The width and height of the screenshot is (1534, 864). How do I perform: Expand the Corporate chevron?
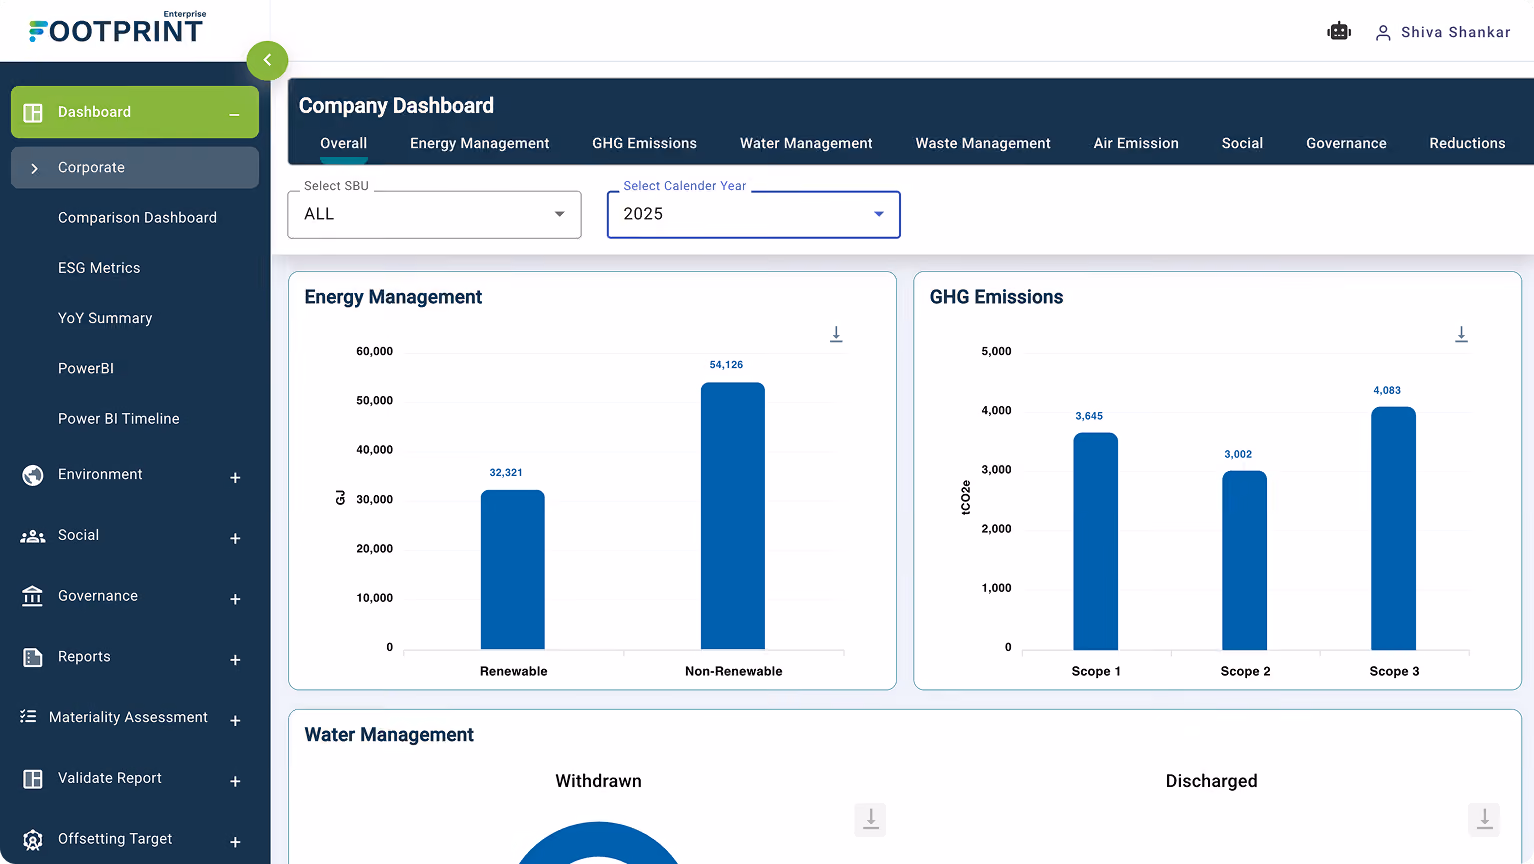(x=35, y=168)
